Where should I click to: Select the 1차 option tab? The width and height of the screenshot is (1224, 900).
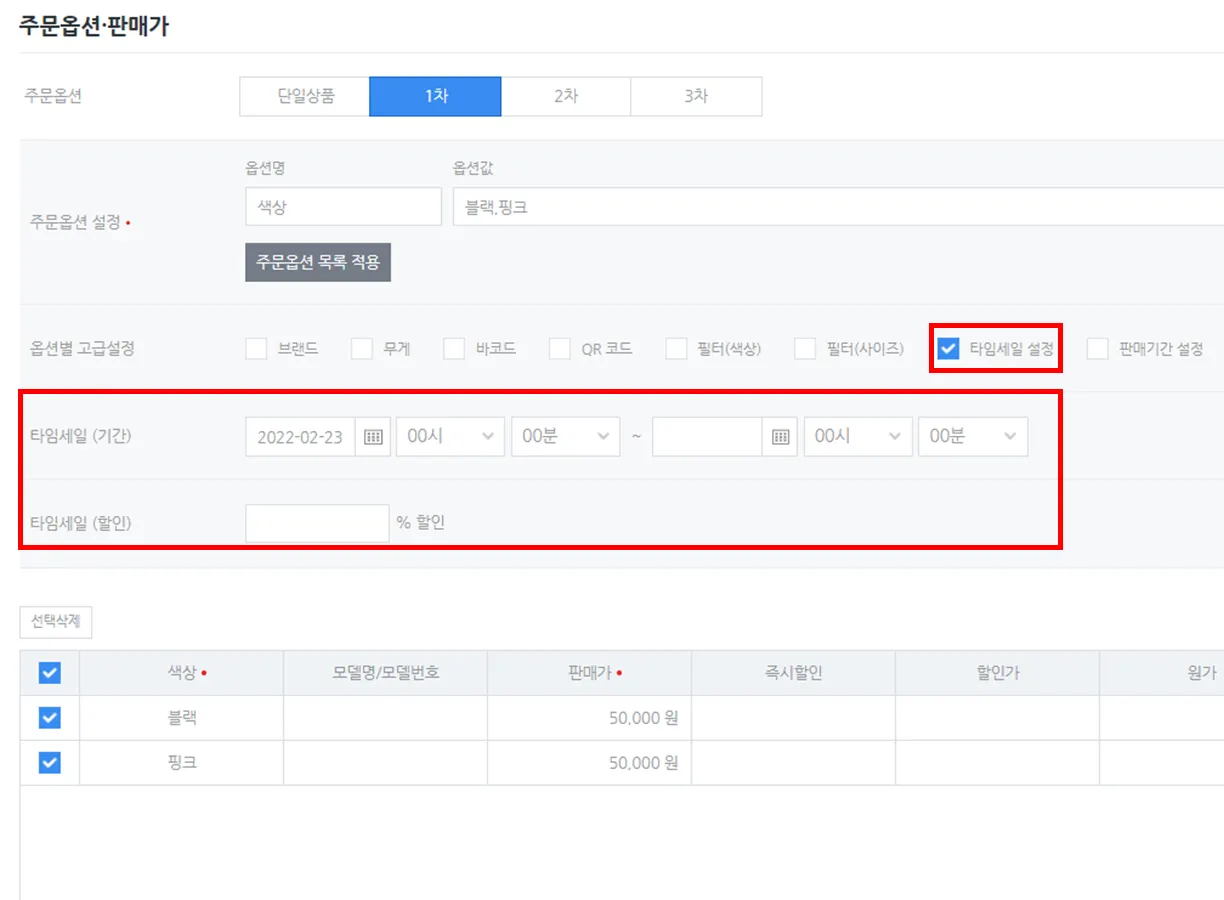[x=435, y=97]
